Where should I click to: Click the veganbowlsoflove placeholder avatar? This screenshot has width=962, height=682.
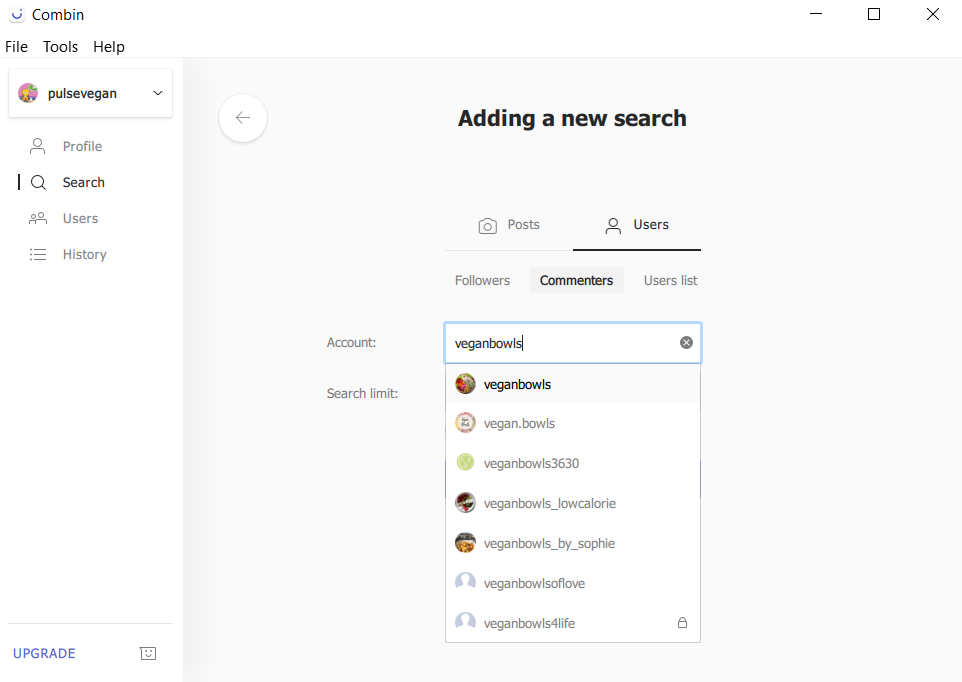tap(465, 582)
